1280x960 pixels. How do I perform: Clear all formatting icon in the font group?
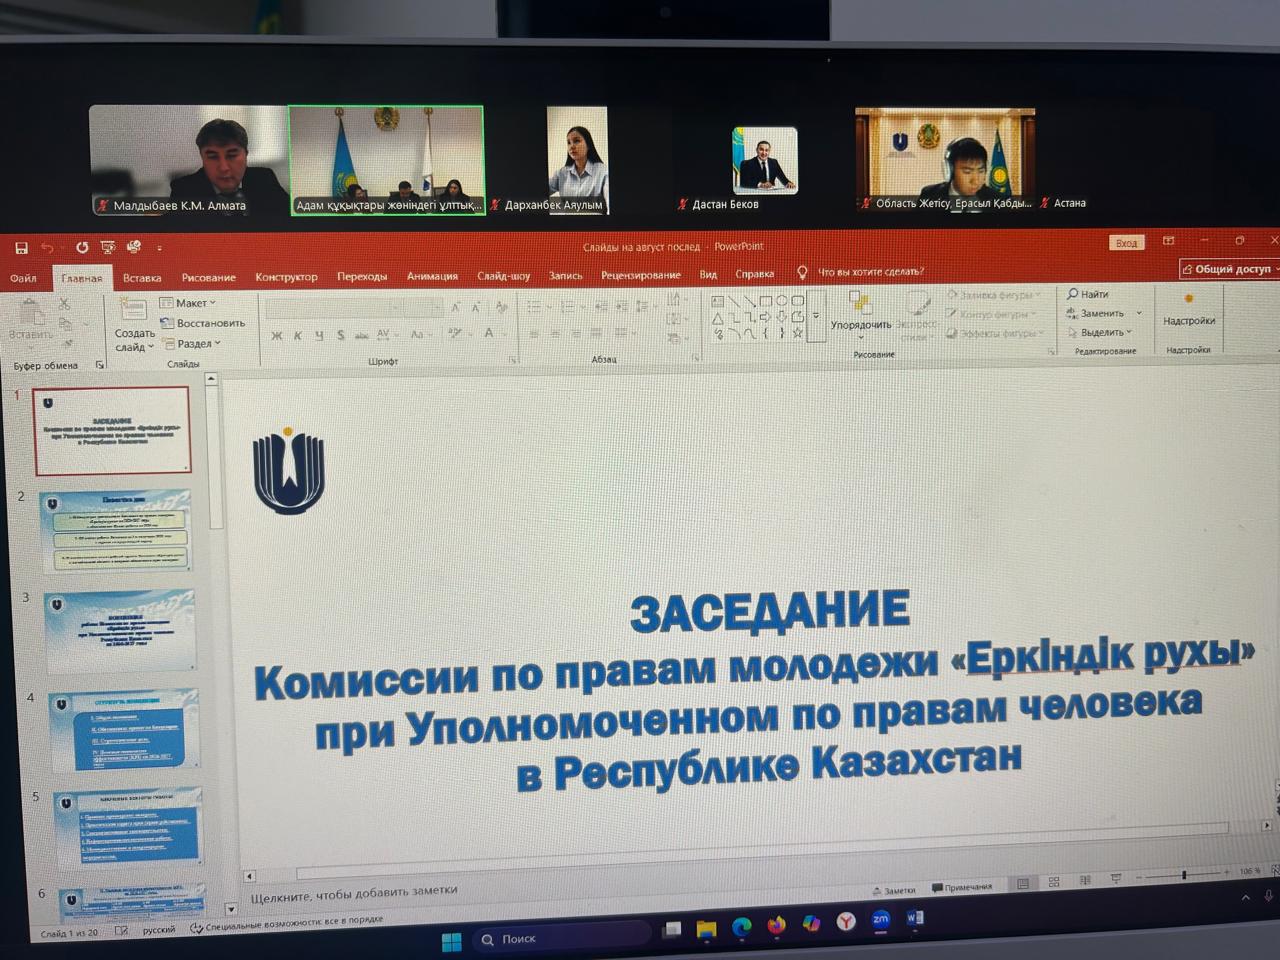500,307
